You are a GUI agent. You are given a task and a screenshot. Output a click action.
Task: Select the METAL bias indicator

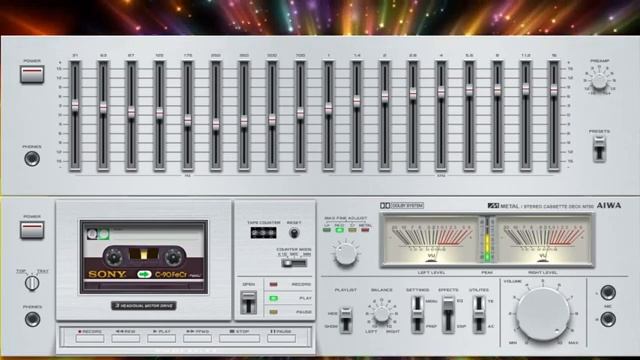pyautogui.click(x=365, y=230)
